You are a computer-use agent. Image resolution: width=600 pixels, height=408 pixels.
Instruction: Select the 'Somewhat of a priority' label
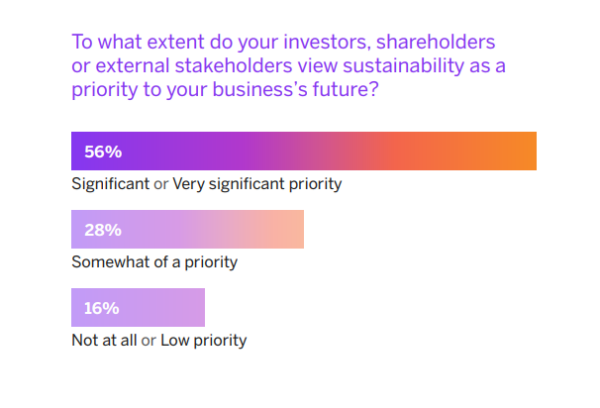point(155,262)
